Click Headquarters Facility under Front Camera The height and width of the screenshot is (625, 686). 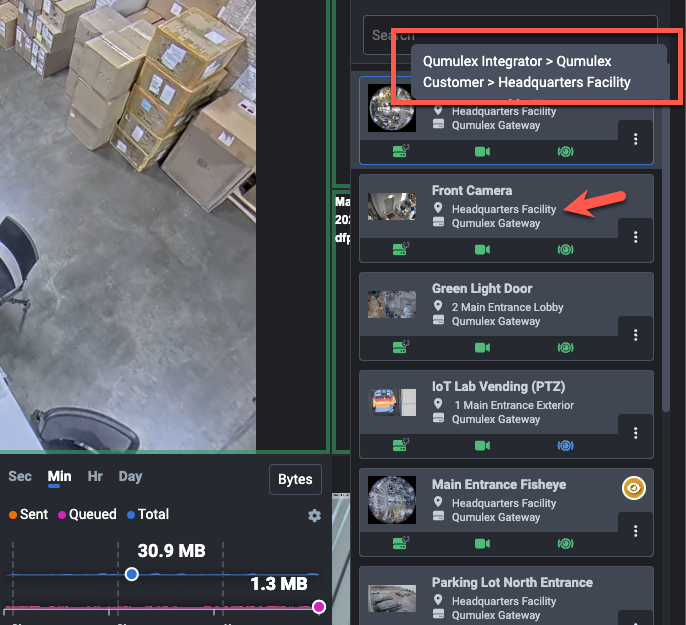504,209
